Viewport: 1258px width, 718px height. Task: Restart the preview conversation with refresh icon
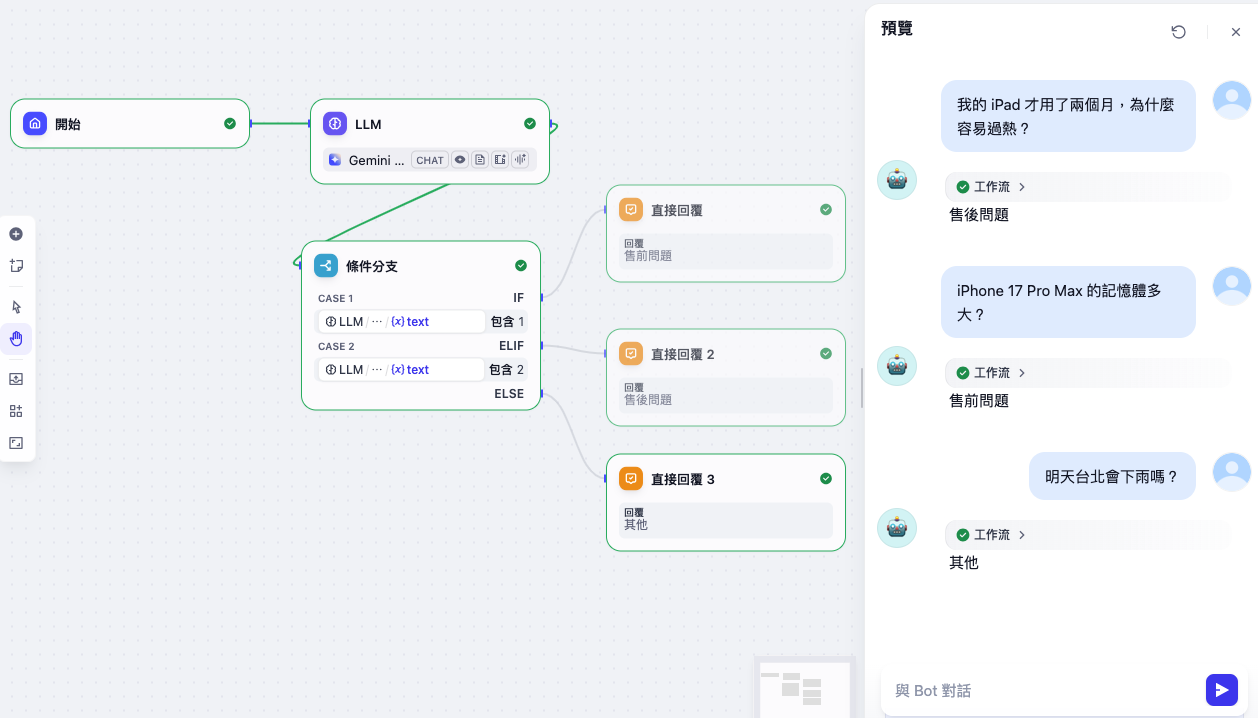1178,32
